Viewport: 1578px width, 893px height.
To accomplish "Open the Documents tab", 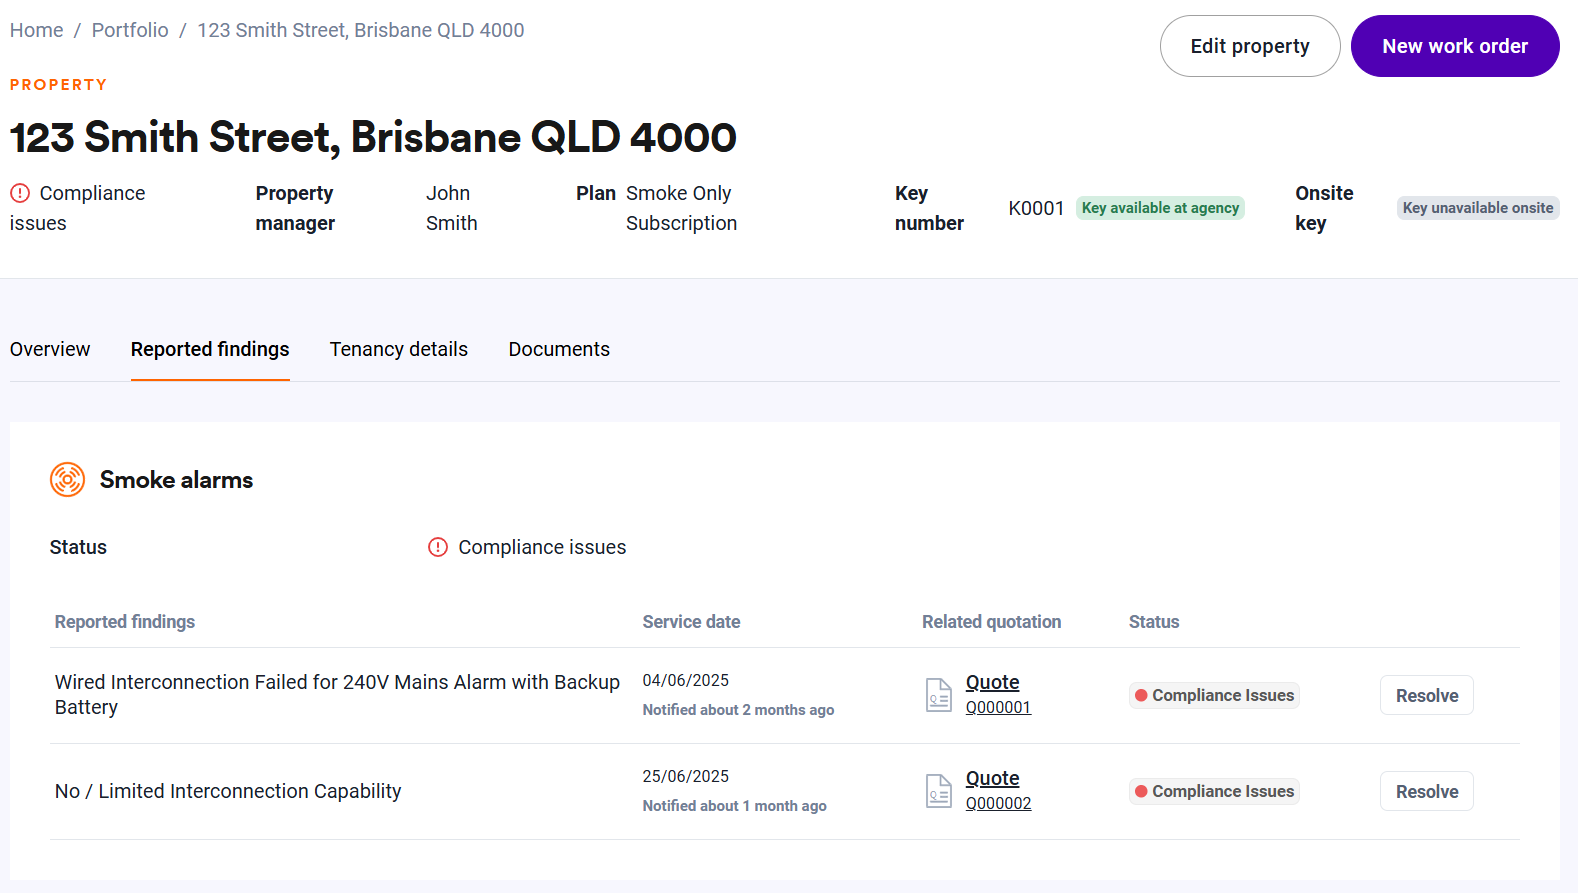I will [559, 349].
